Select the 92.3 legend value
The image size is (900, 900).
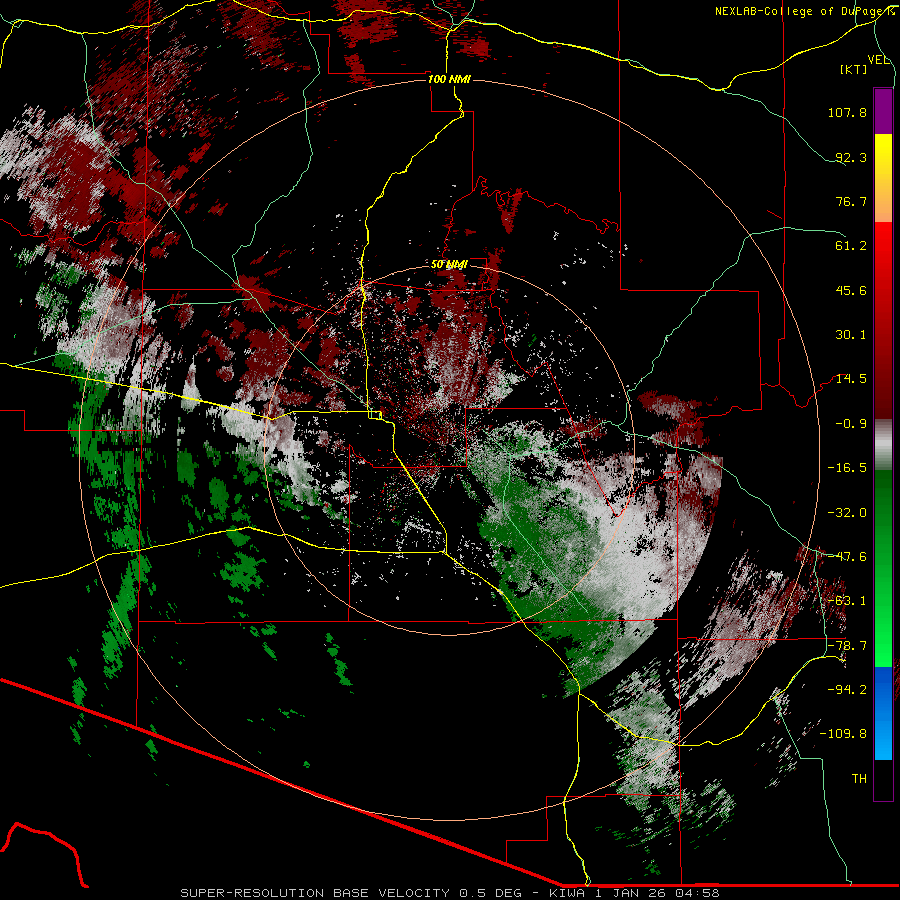851,157
